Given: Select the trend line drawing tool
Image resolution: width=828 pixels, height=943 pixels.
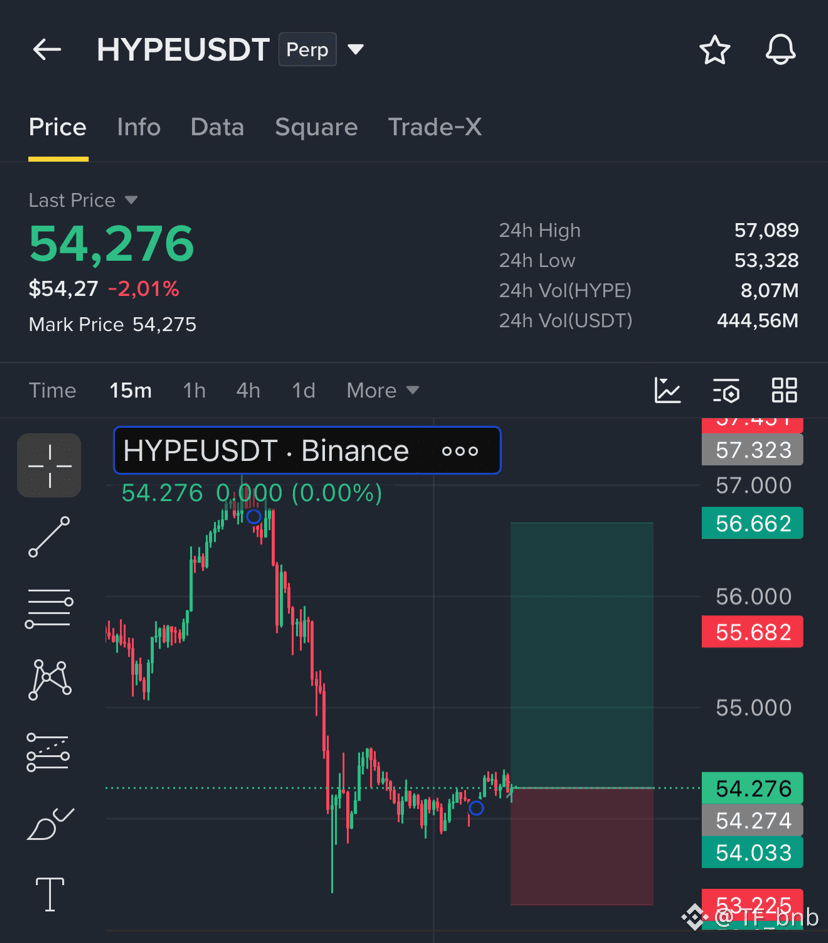Looking at the screenshot, I should pos(49,537).
